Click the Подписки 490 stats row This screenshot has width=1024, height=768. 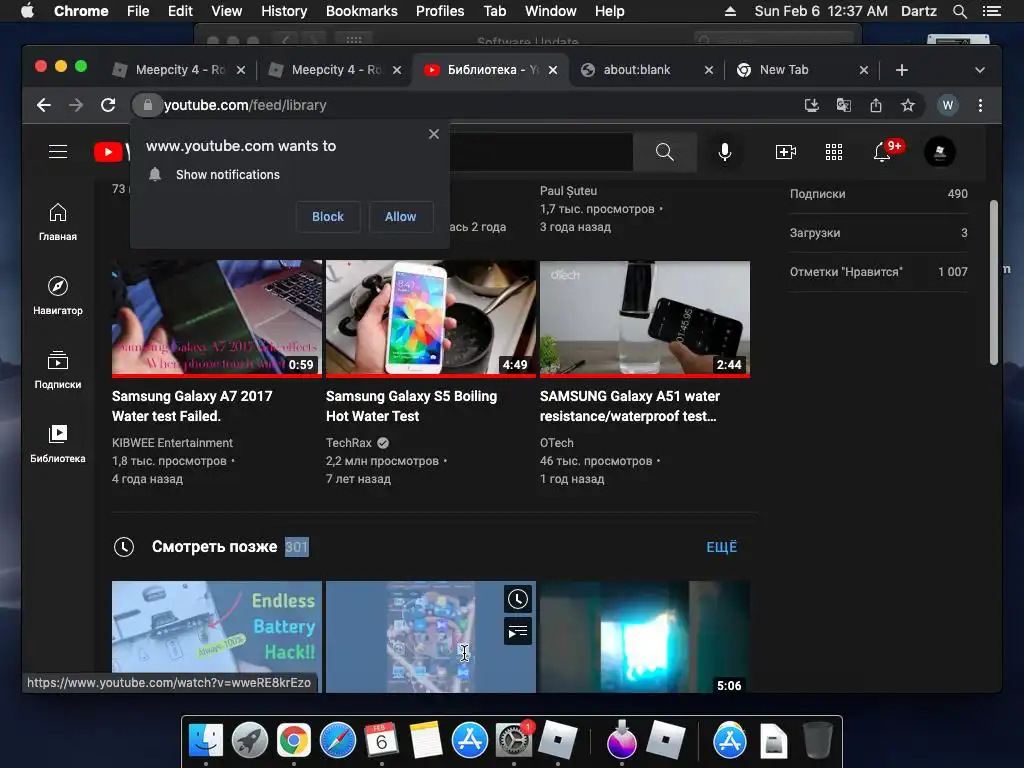coord(878,194)
